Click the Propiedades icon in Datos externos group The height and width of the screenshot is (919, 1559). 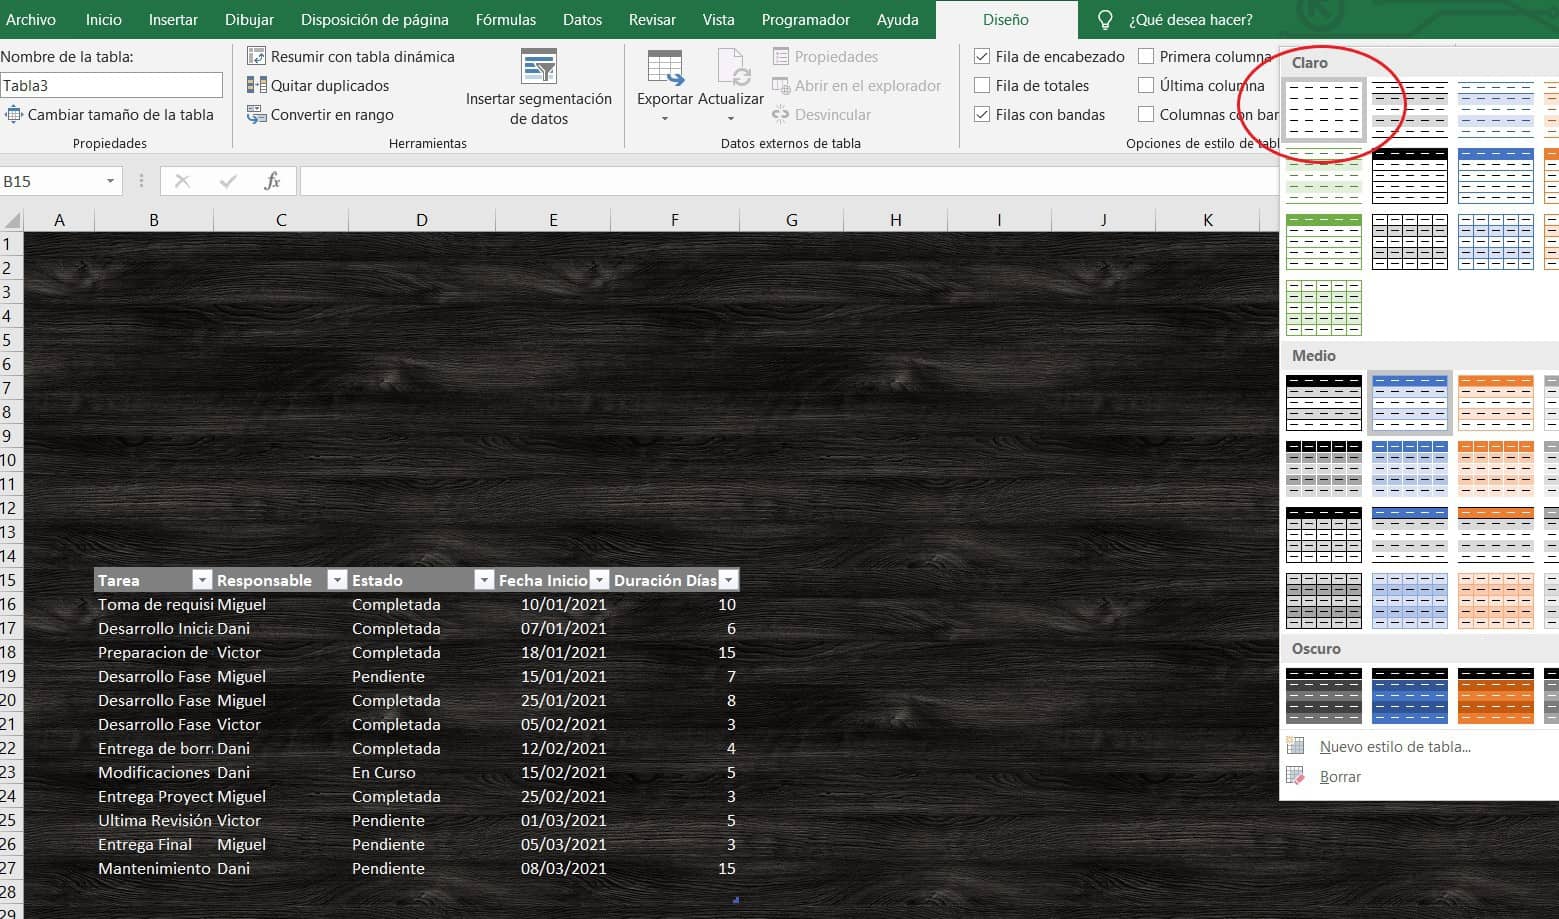[x=781, y=56]
